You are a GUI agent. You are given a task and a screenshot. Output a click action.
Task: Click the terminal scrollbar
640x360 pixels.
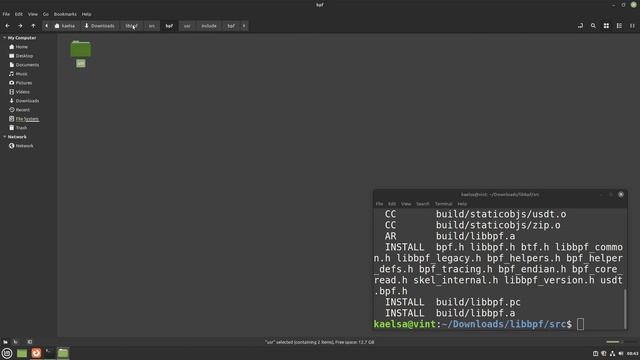point(625,308)
